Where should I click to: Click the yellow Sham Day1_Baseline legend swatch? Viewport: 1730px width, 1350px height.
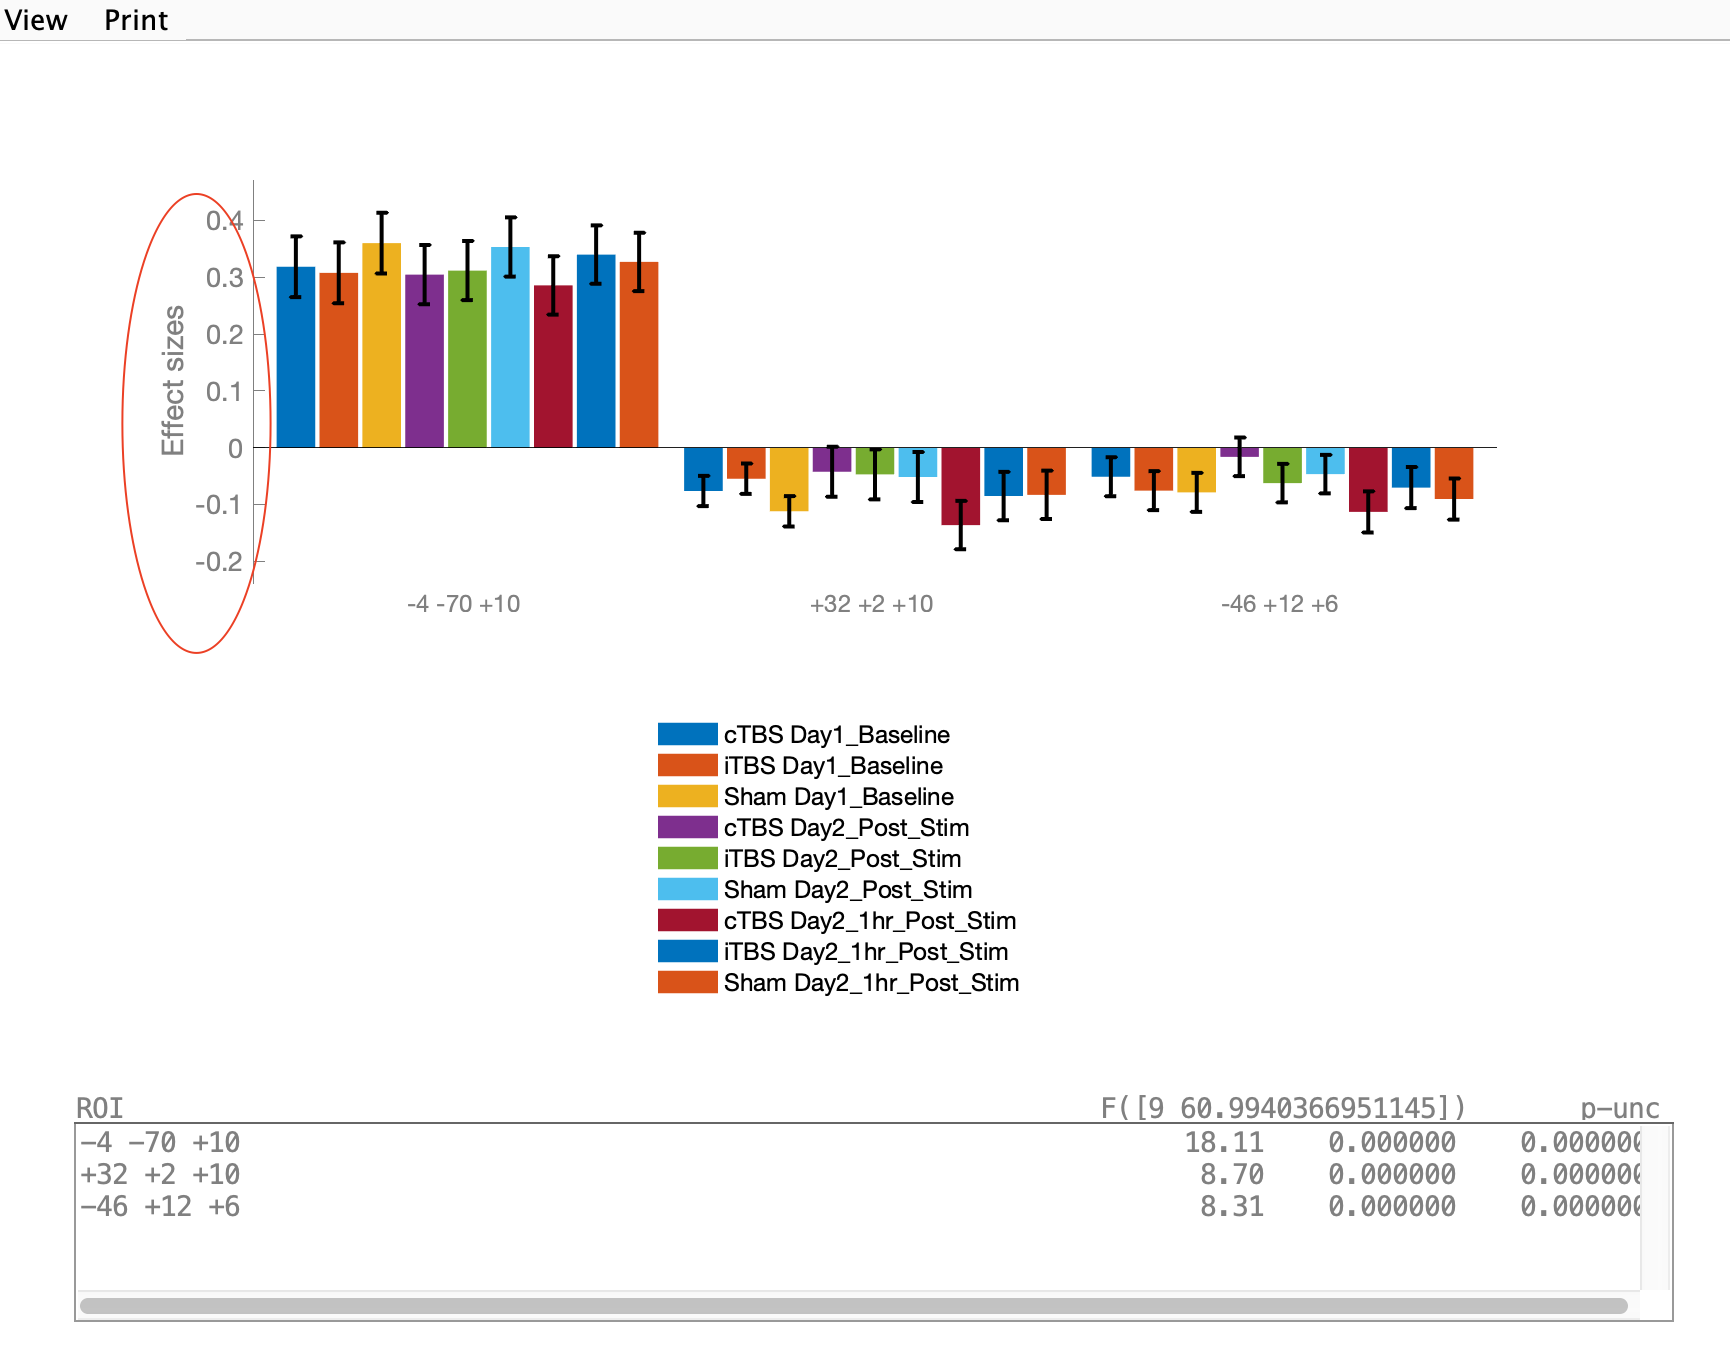tap(687, 797)
